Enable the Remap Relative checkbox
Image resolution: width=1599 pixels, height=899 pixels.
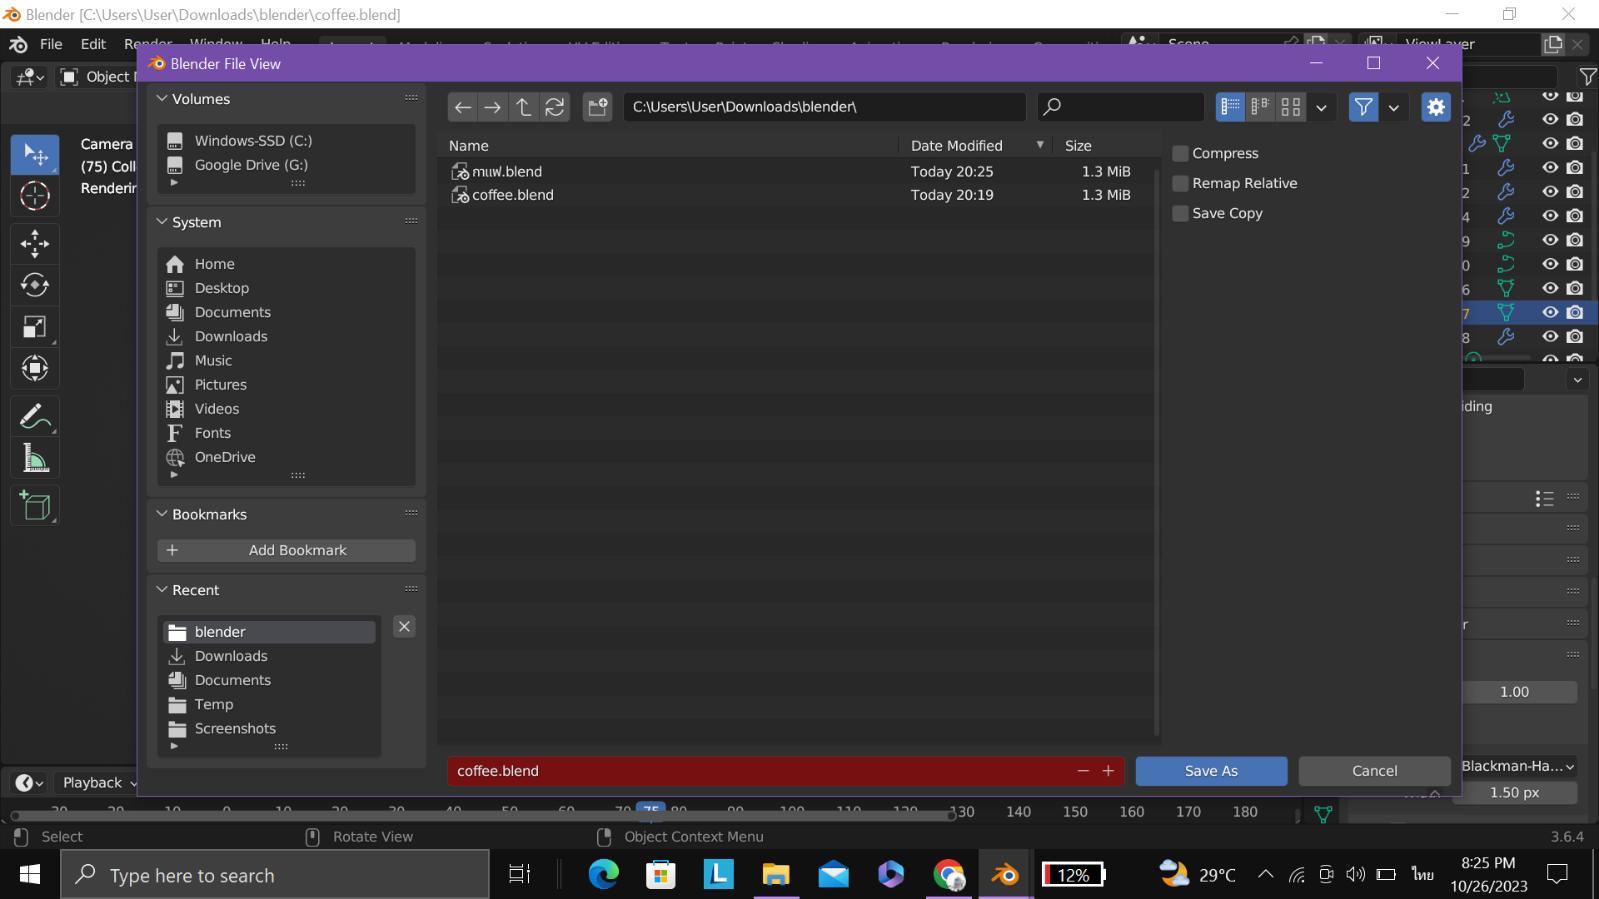tap(1180, 183)
